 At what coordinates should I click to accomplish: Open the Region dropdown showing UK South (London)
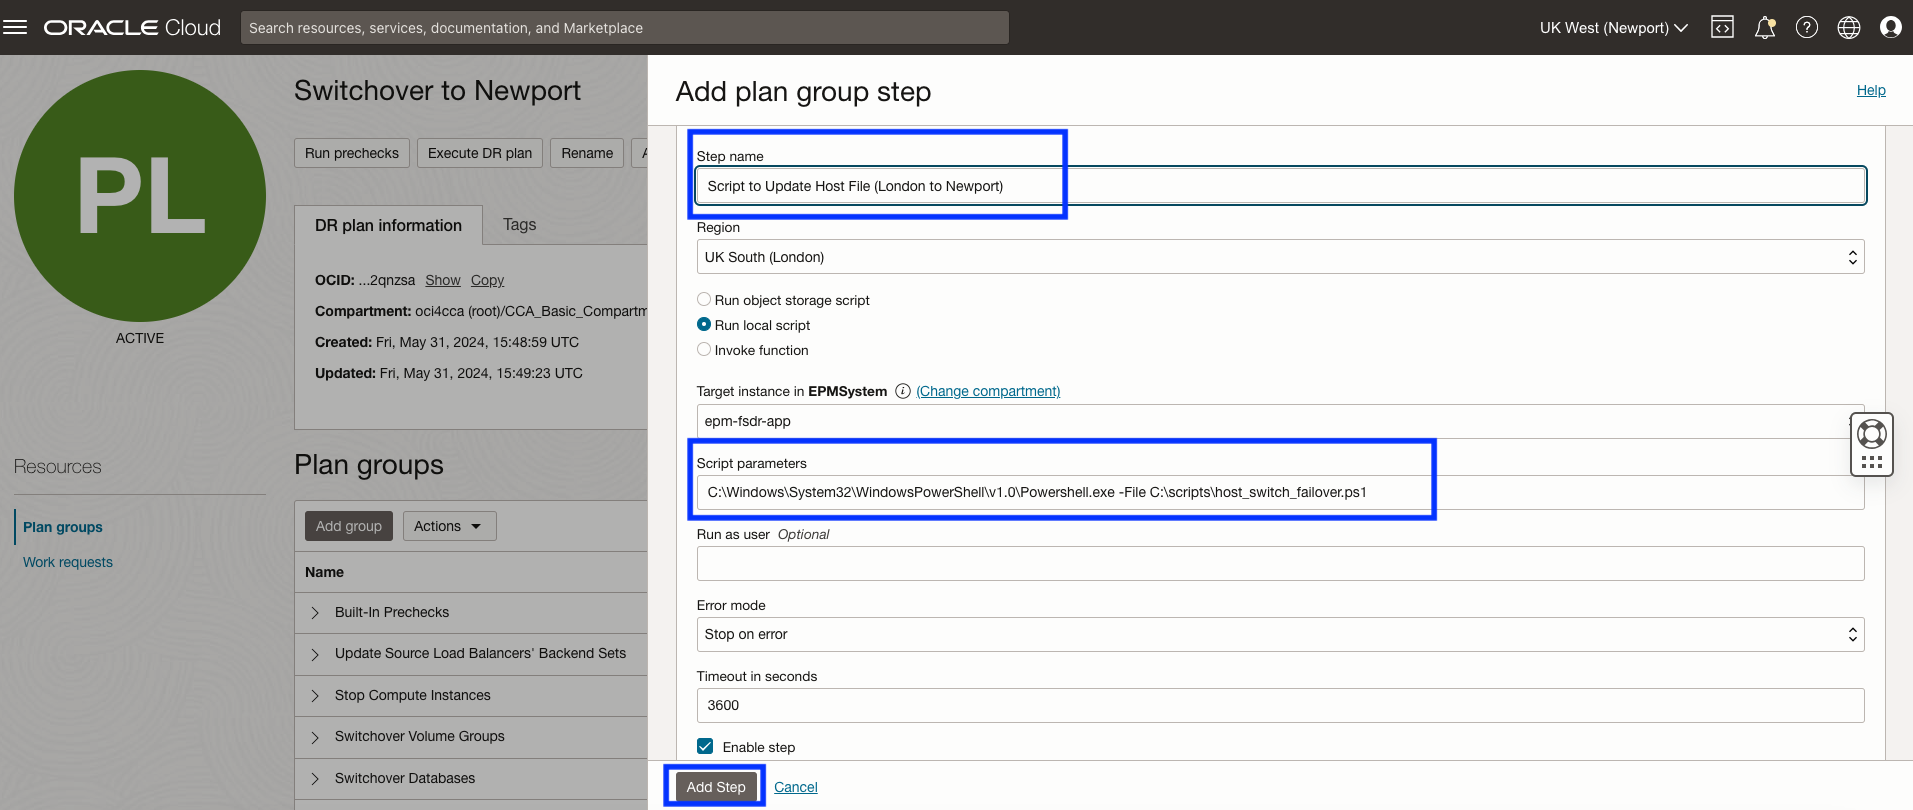(1280, 257)
